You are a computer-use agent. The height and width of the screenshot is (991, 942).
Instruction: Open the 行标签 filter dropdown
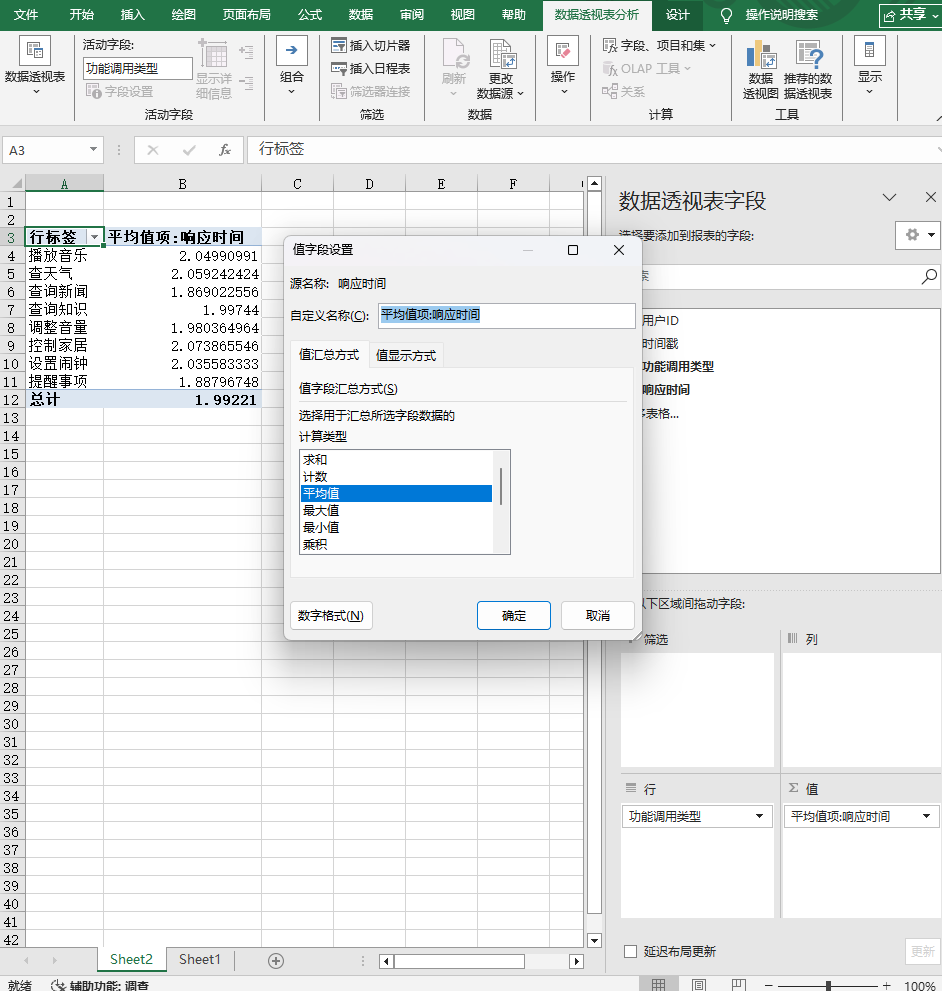point(95,237)
